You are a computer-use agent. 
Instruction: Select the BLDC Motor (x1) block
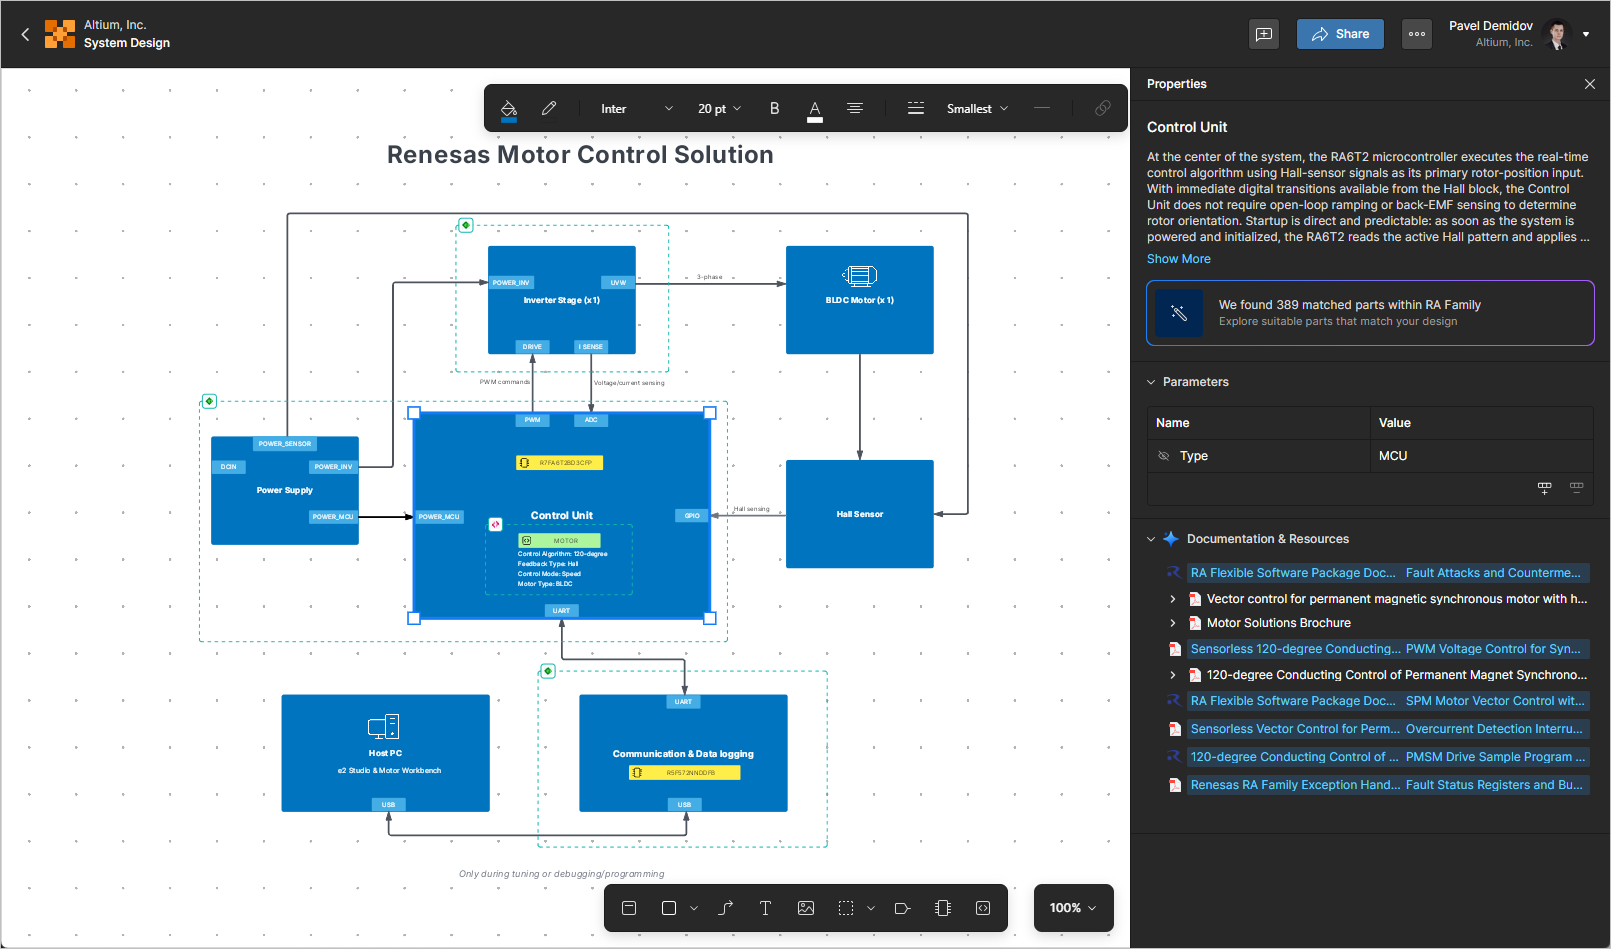[860, 300]
